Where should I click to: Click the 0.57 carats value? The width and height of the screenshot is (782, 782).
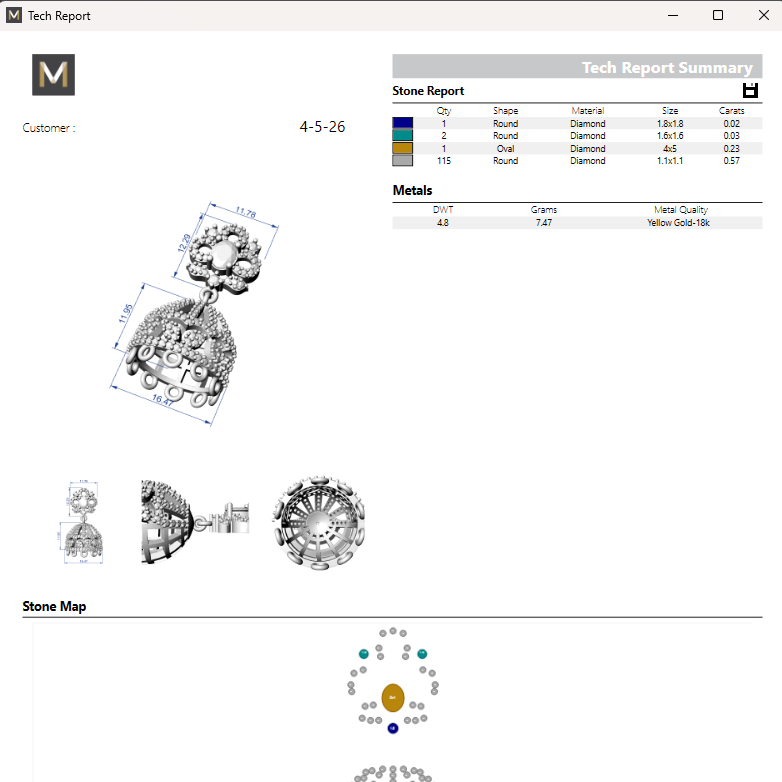click(732, 161)
